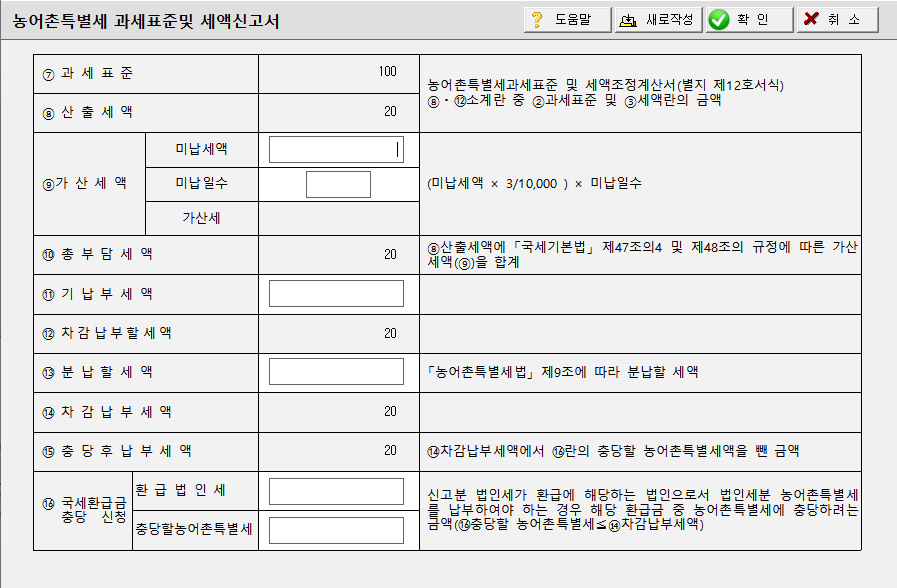This screenshot has width=897, height=588.
Task: Focus the ⑪ 기납부세액 input field
Action: (336, 293)
